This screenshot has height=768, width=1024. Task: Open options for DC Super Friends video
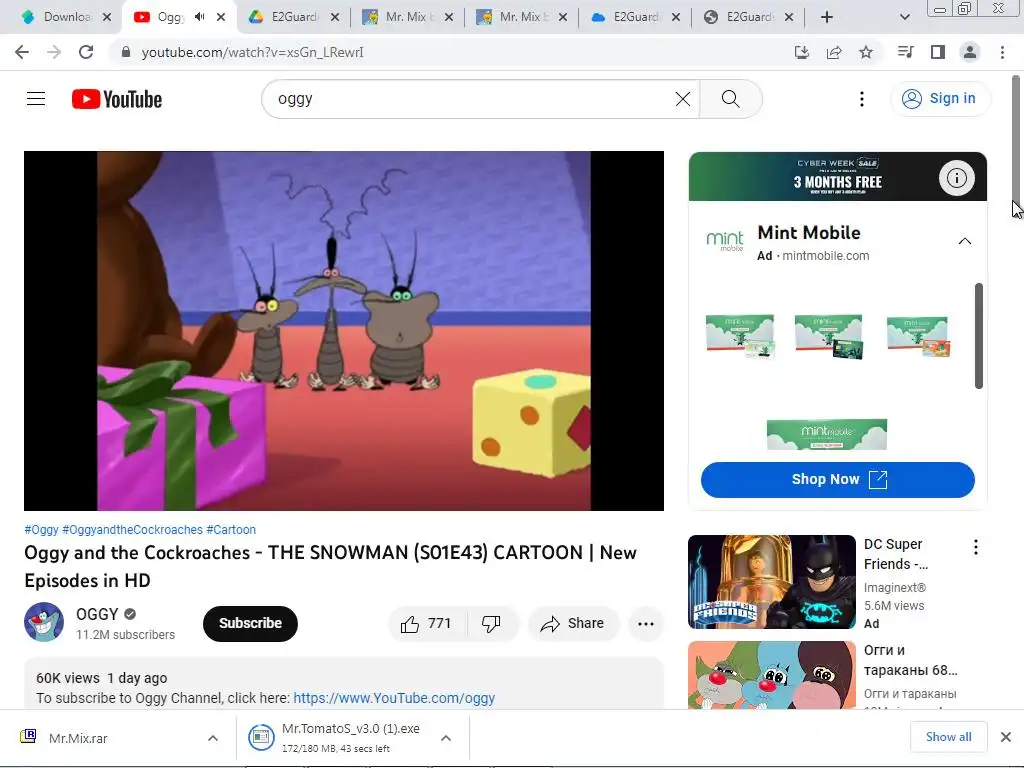click(976, 547)
